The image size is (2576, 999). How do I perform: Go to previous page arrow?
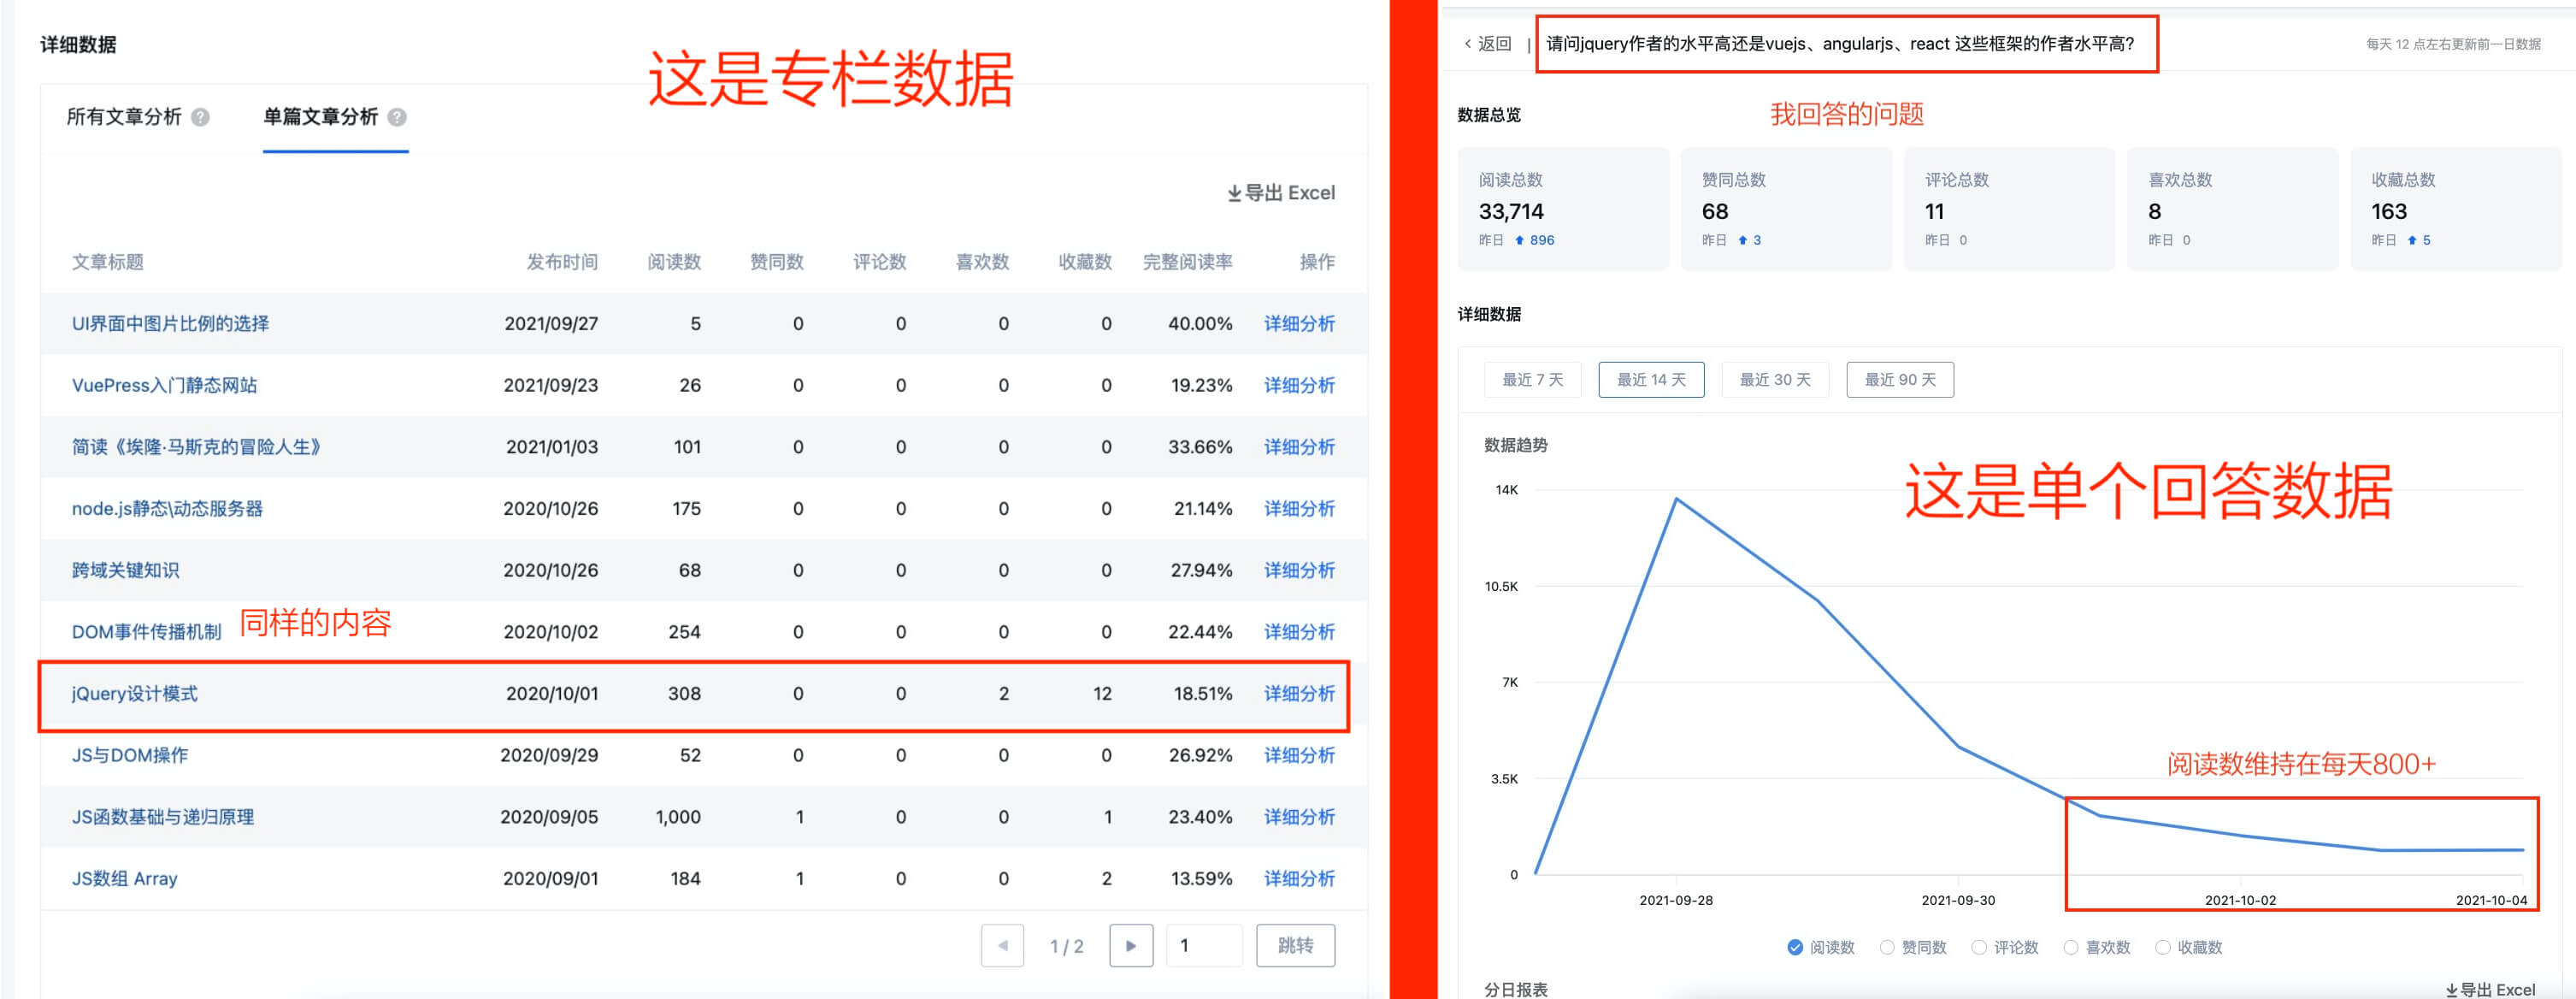coord(1002,945)
